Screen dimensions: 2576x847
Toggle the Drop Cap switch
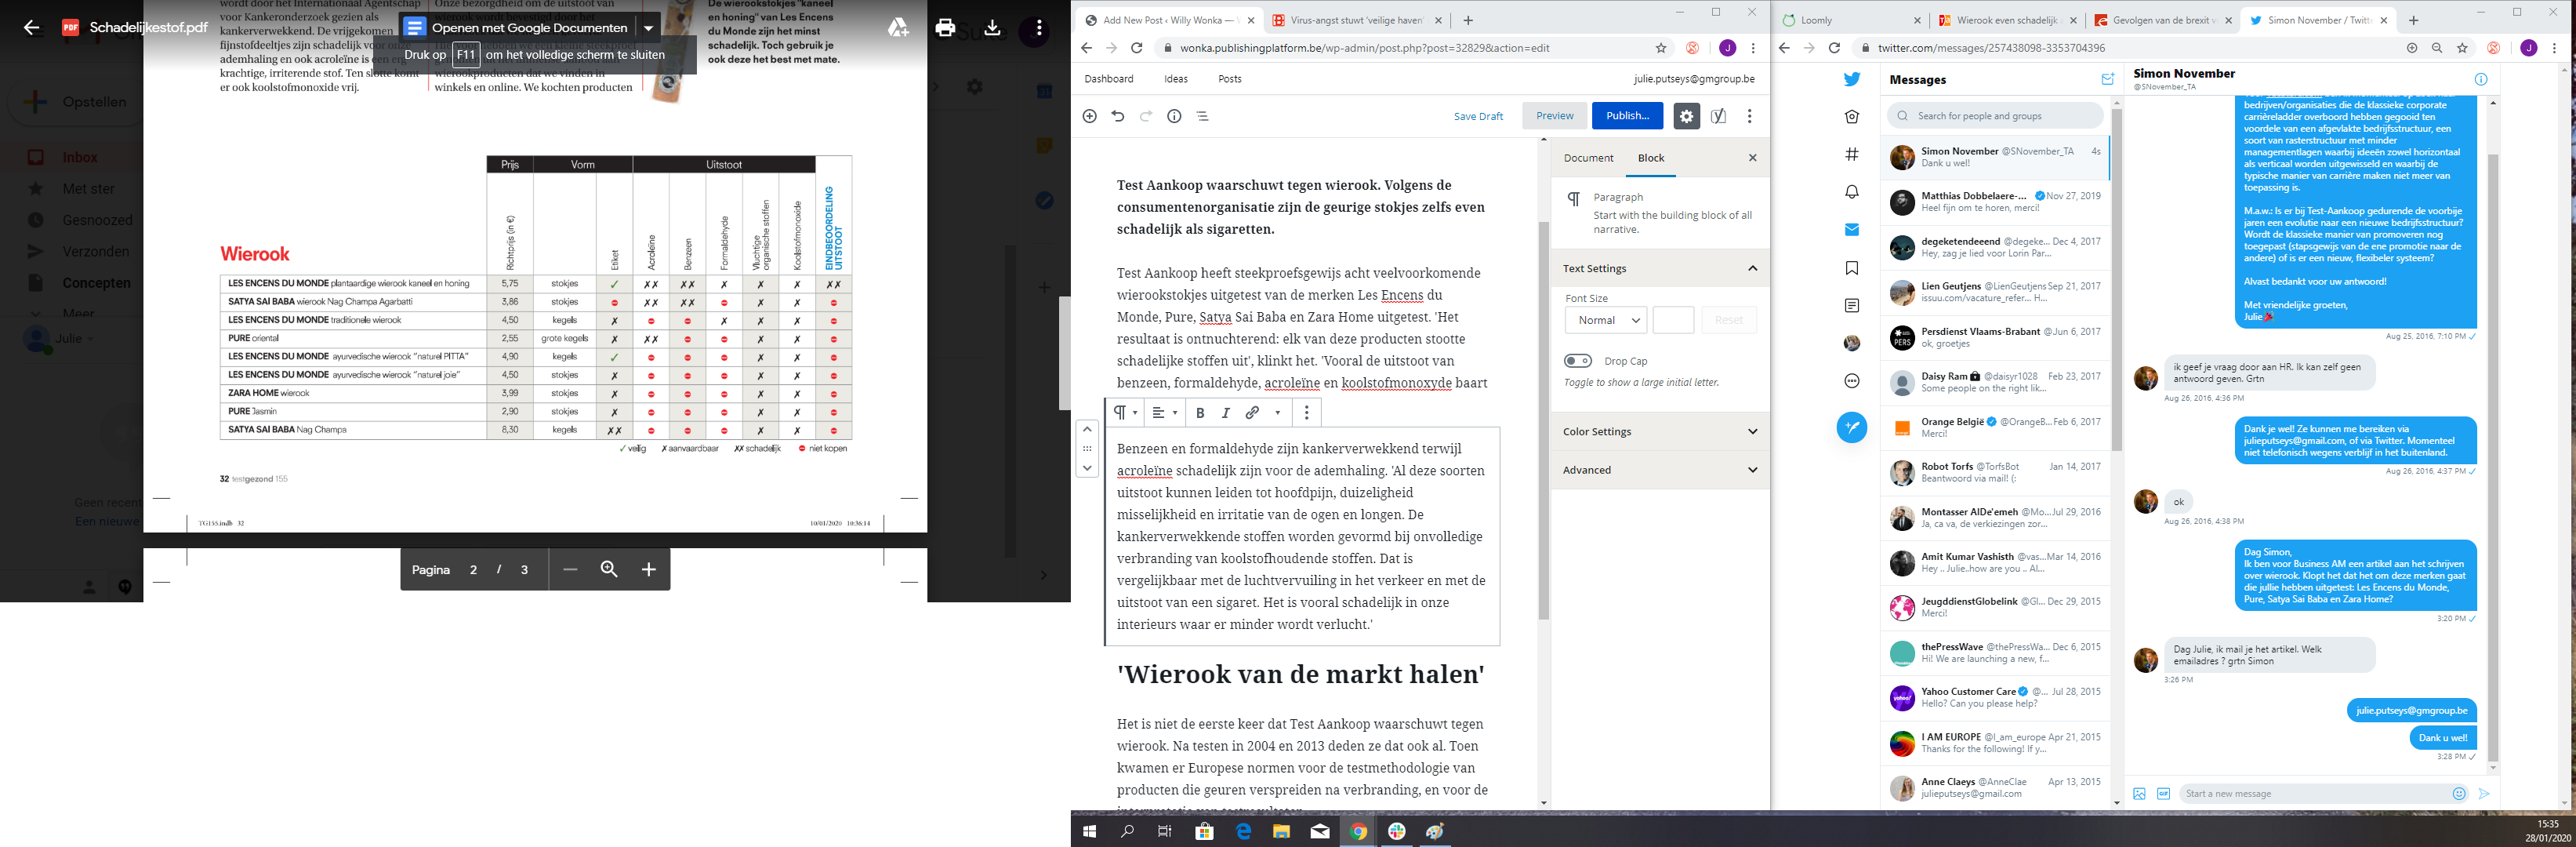tap(1578, 361)
